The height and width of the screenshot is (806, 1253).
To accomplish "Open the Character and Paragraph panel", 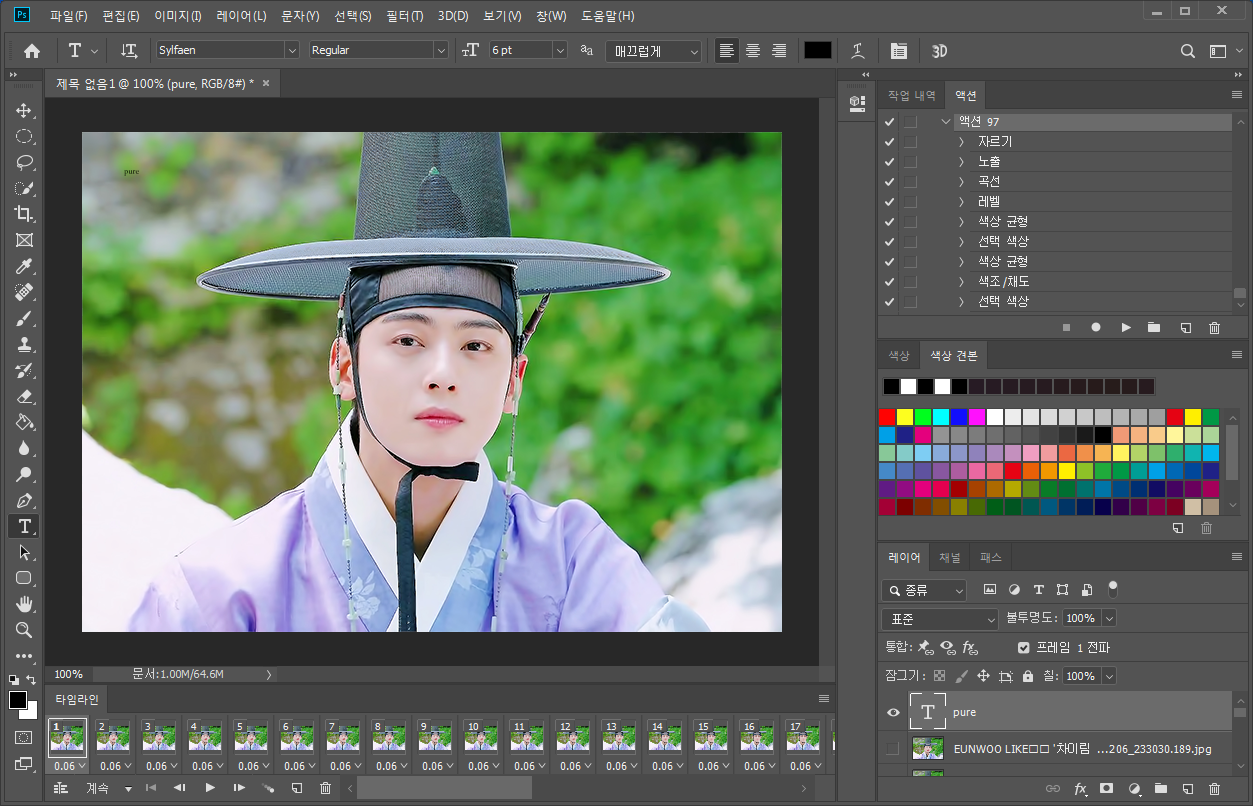I will click(x=899, y=50).
